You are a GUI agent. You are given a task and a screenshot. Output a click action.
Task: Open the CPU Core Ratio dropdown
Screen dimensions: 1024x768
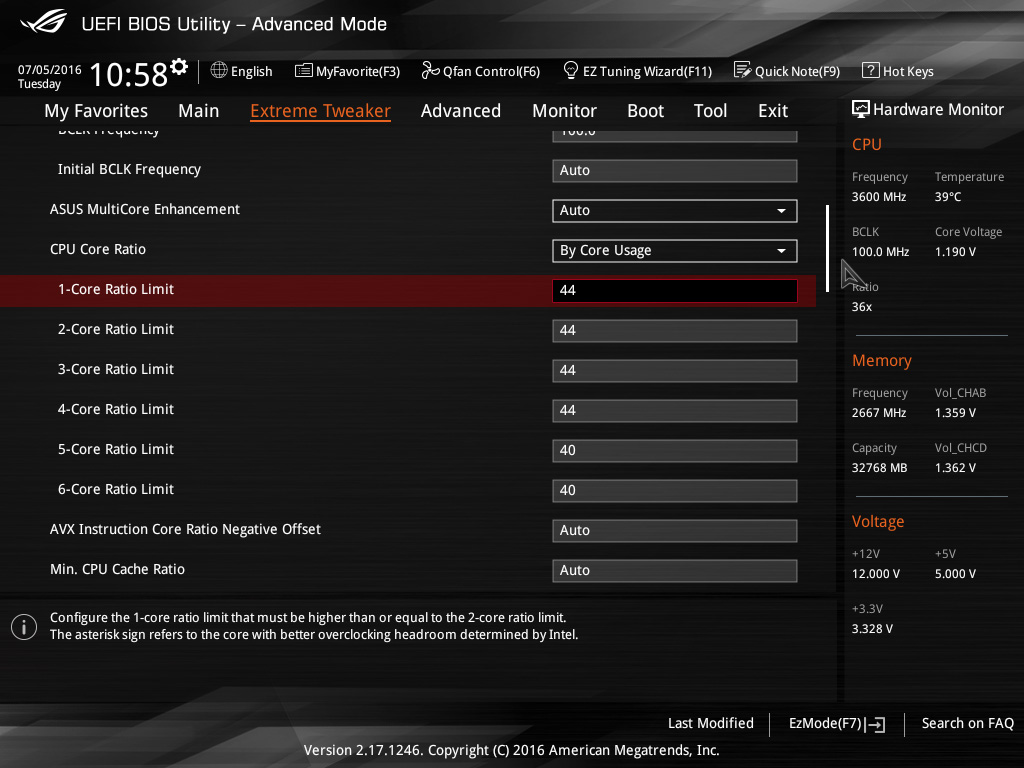point(675,251)
